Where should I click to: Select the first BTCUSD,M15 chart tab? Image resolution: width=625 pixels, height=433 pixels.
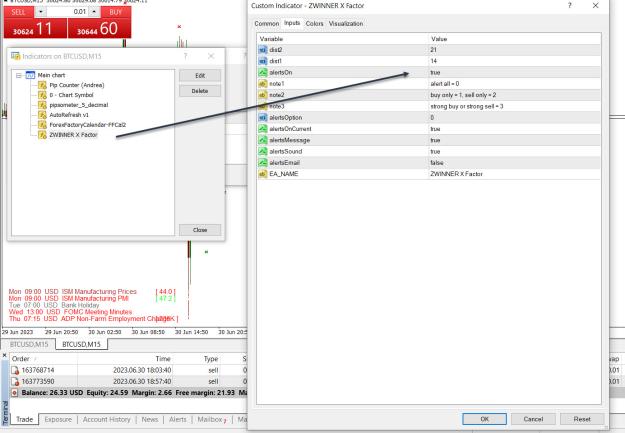29,344
